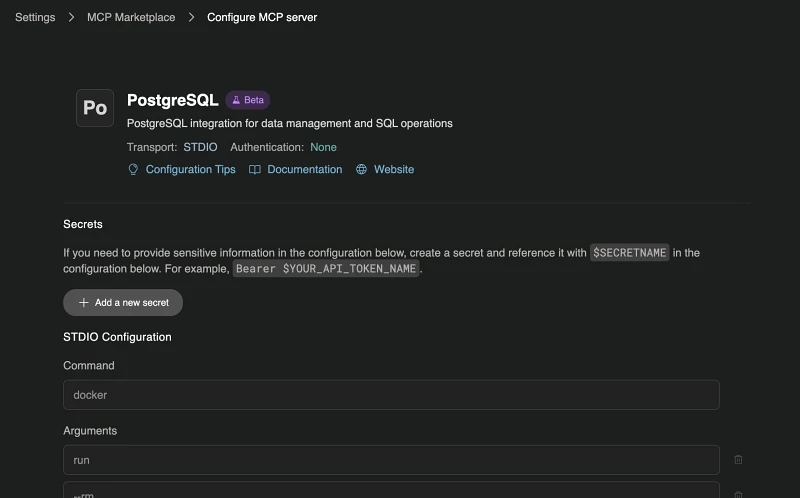Click the Secrets section heading

click(83, 224)
